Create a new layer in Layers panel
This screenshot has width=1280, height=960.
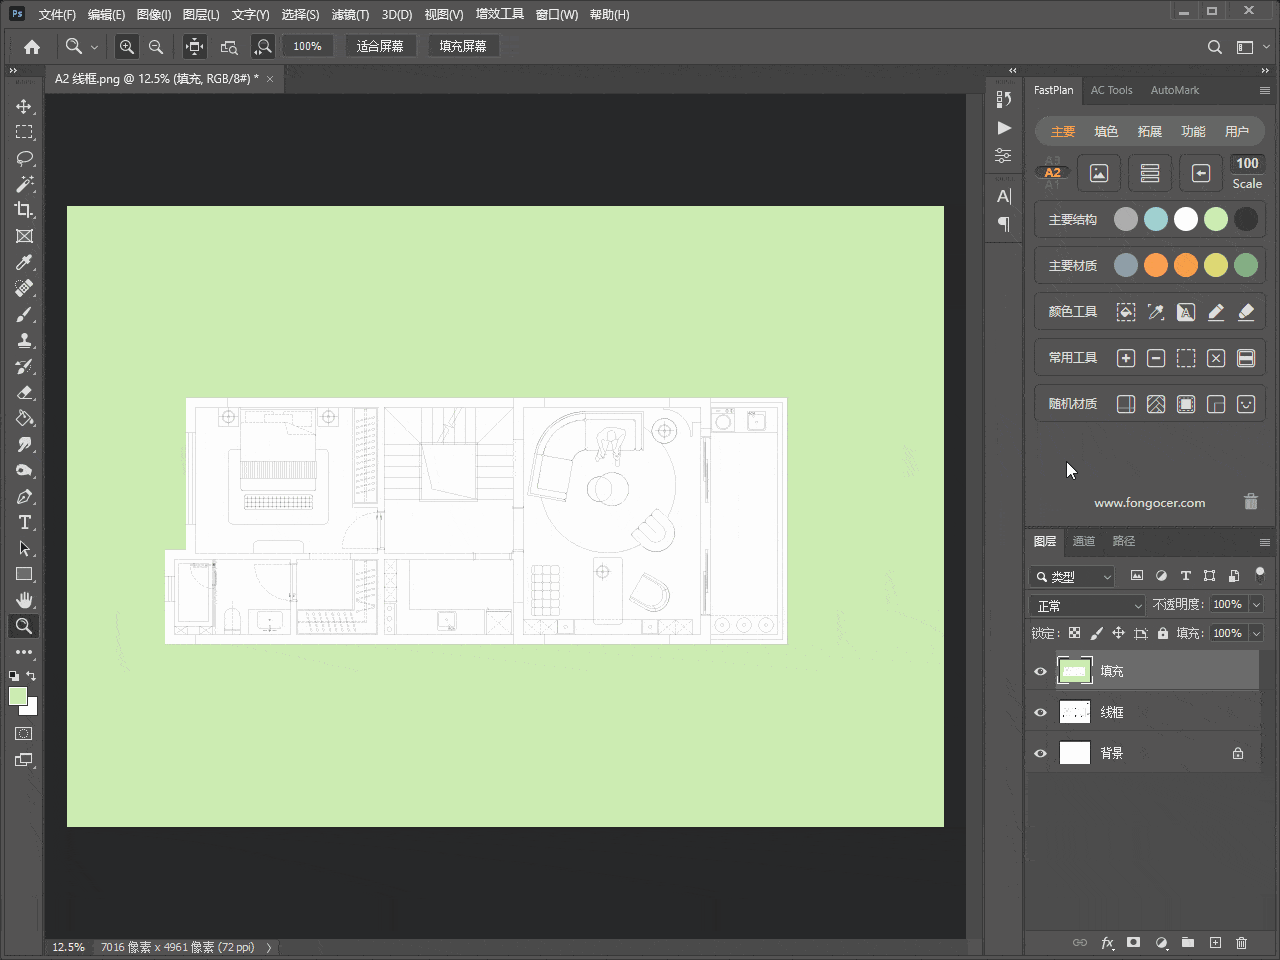click(x=1215, y=942)
